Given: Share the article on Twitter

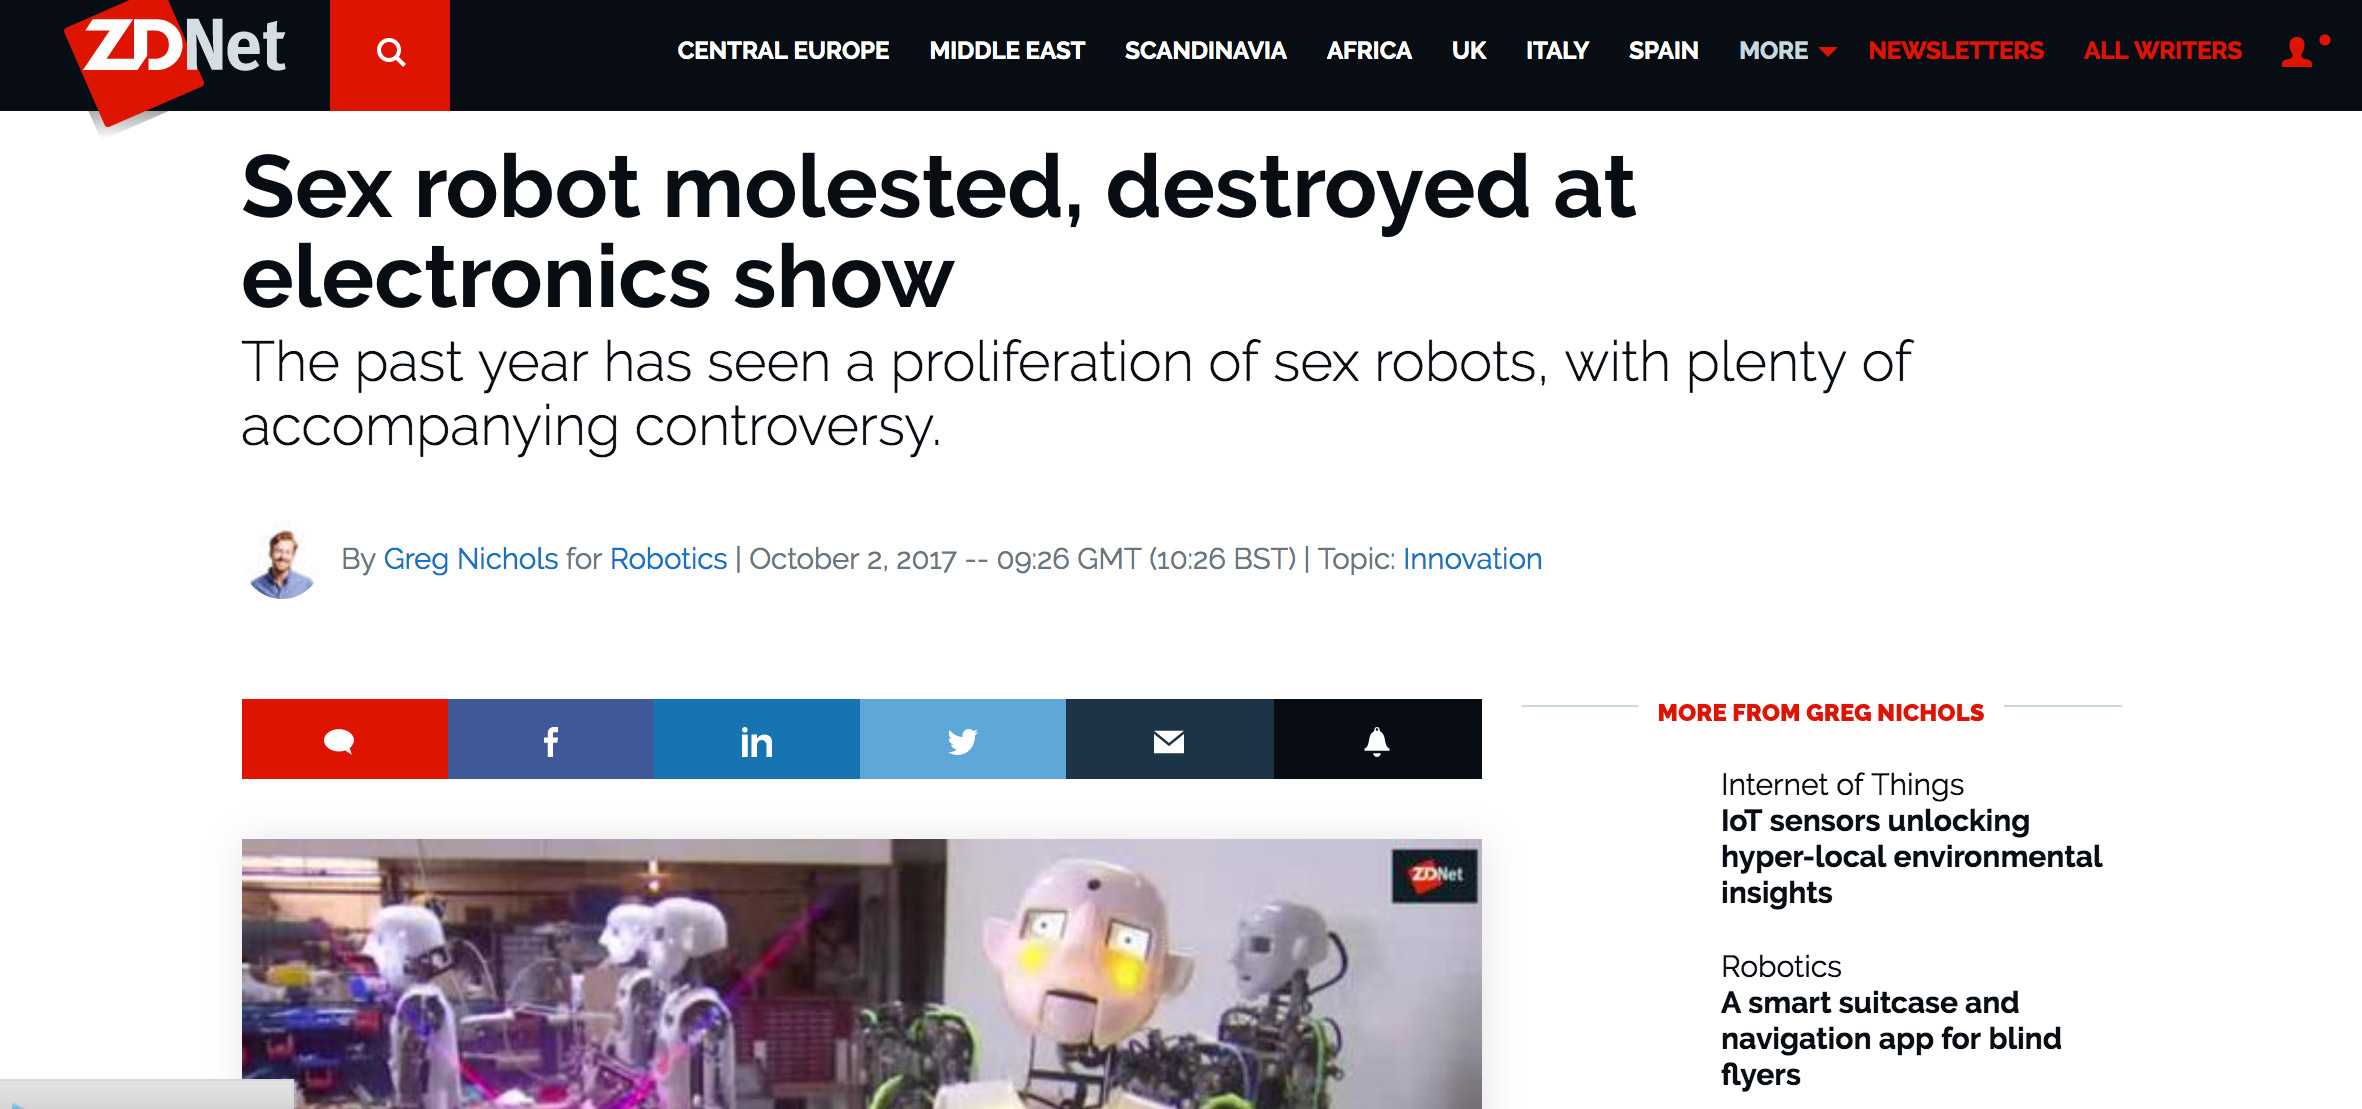Looking at the screenshot, I should pyautogui.click(x=962, y=739).
